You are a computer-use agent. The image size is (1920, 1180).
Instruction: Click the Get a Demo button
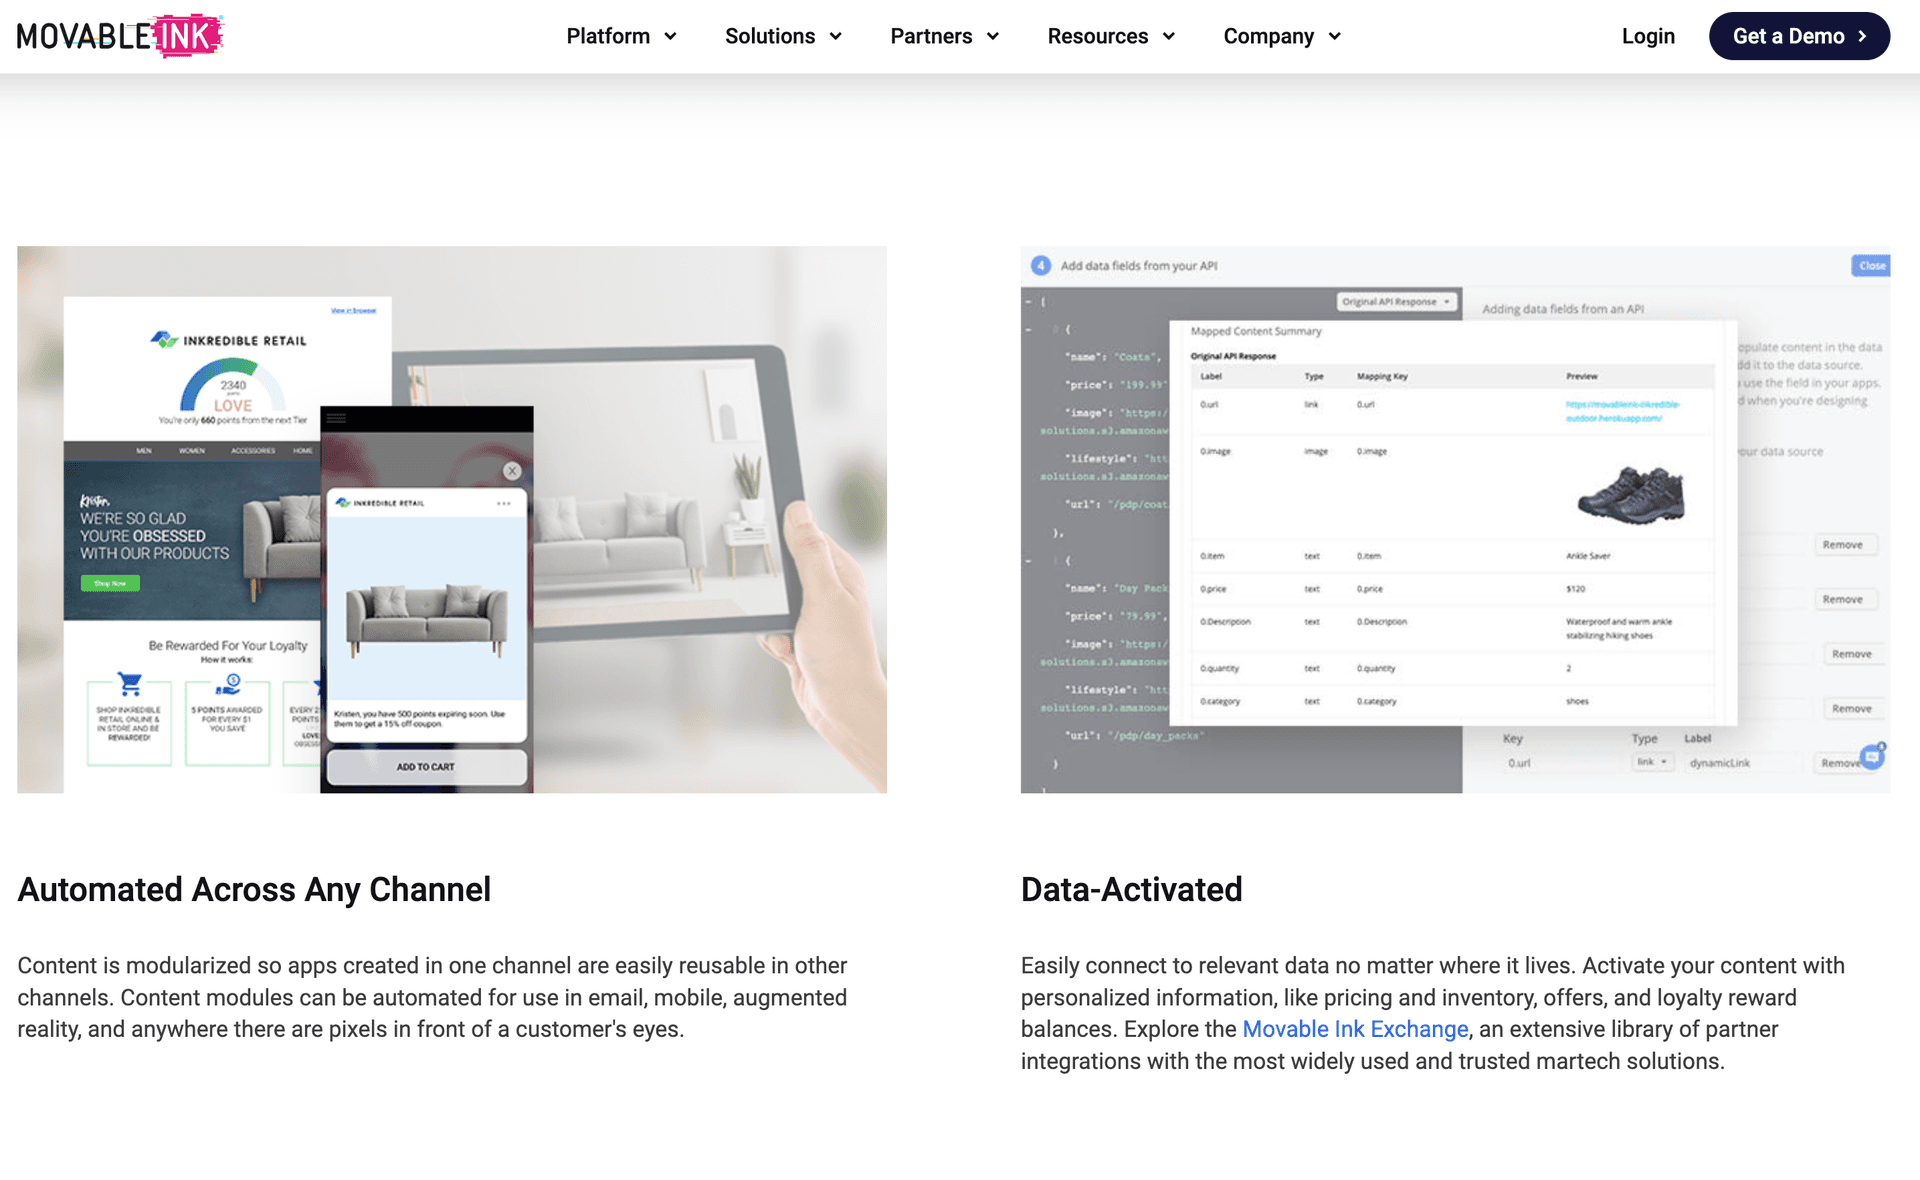point(1799,36)
